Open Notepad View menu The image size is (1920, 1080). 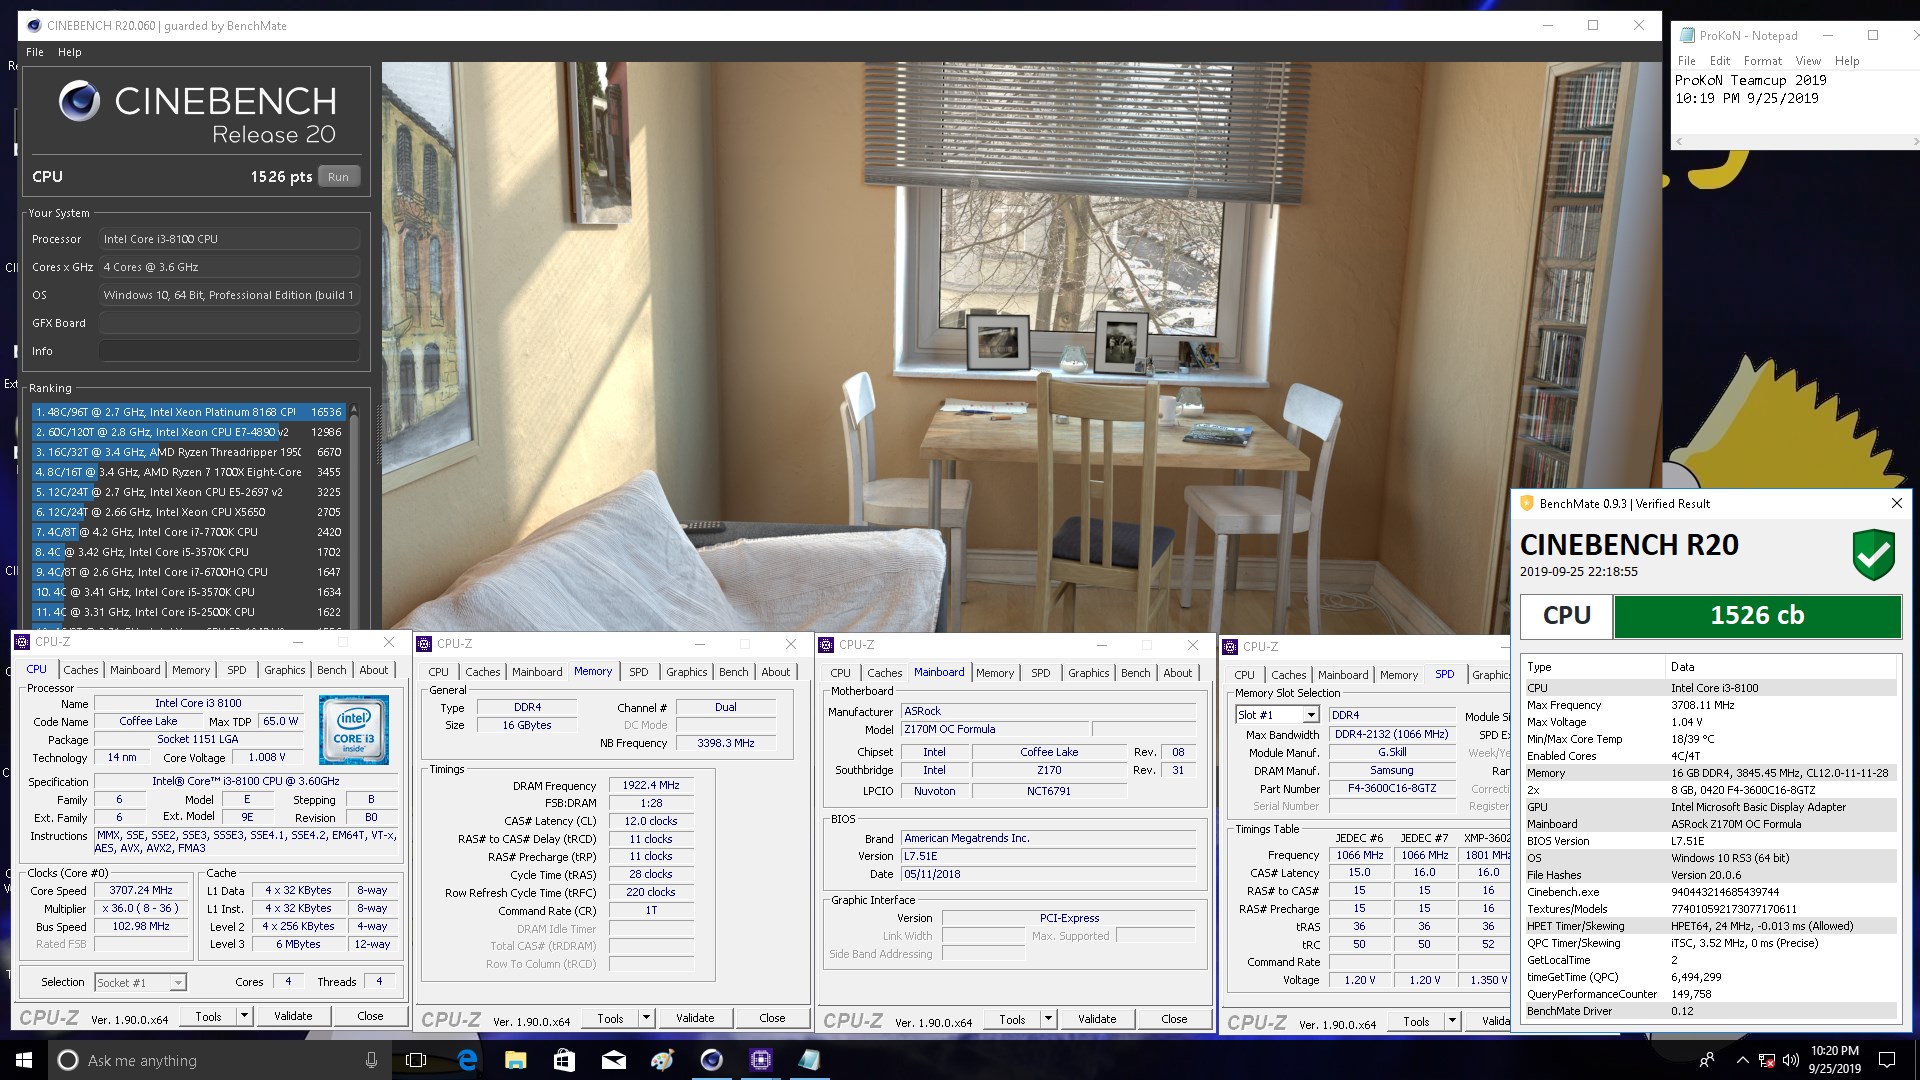pyautogui.click(x=1808, y=61)
